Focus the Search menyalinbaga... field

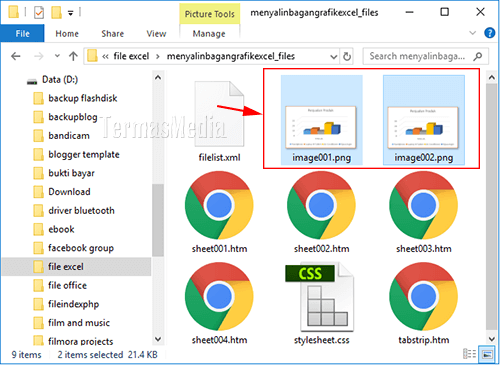point(426,56)
